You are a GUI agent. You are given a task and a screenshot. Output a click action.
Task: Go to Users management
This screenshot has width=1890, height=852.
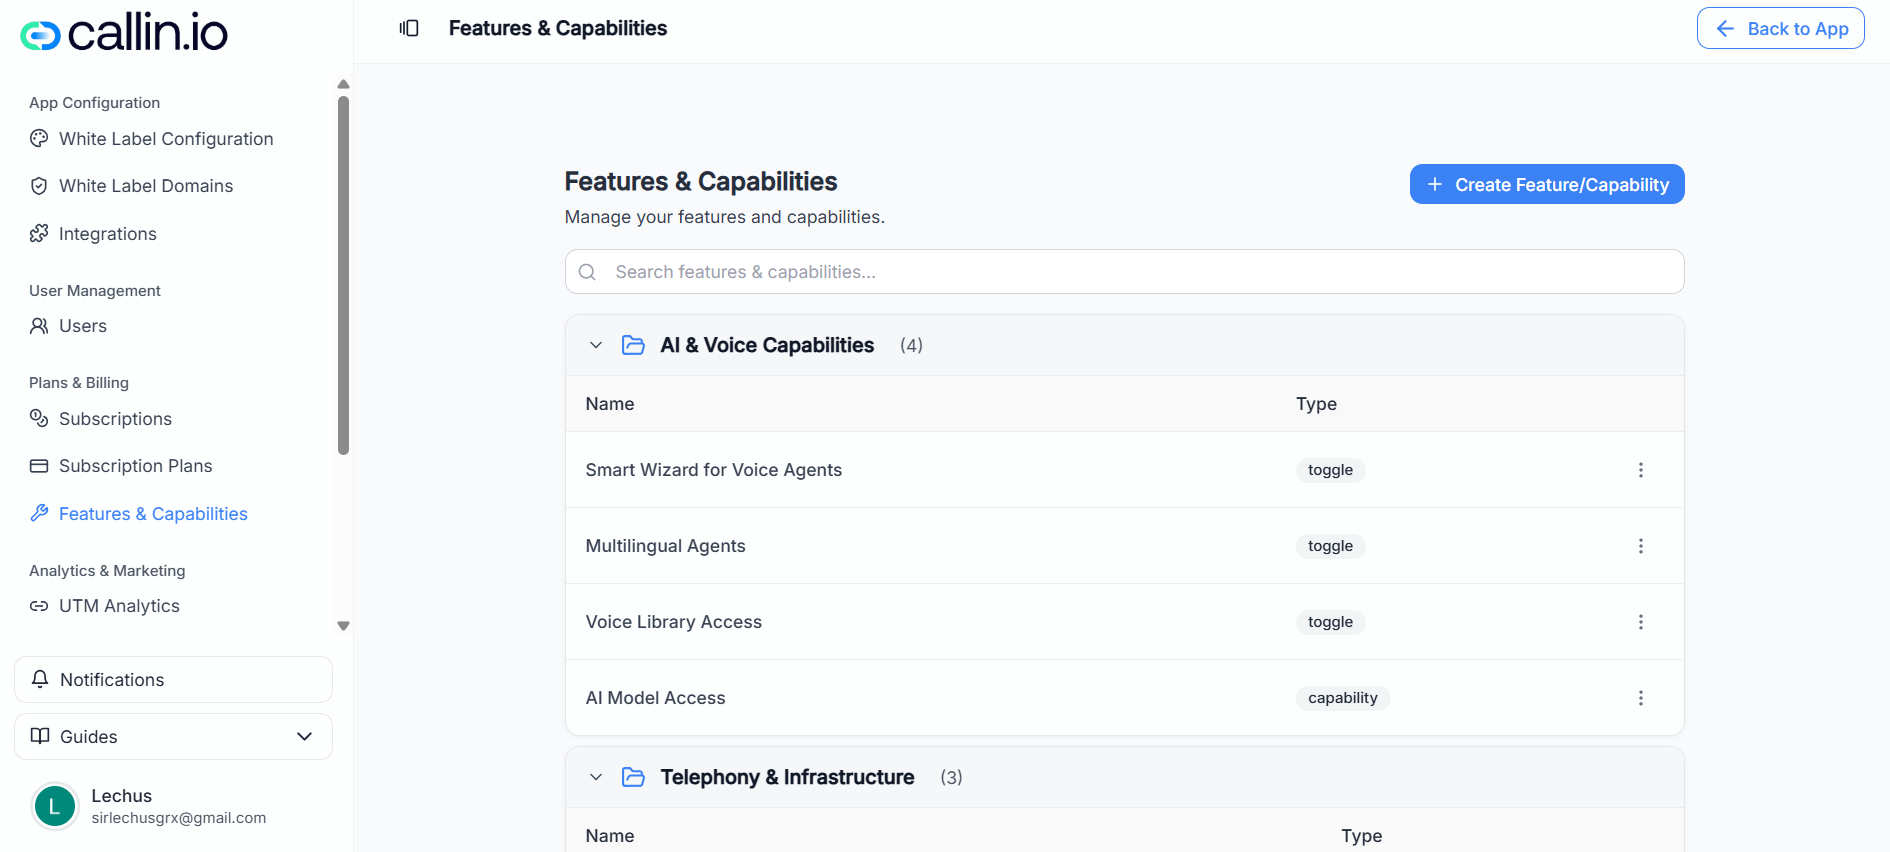pyautogui.click(x=83, y=326)
